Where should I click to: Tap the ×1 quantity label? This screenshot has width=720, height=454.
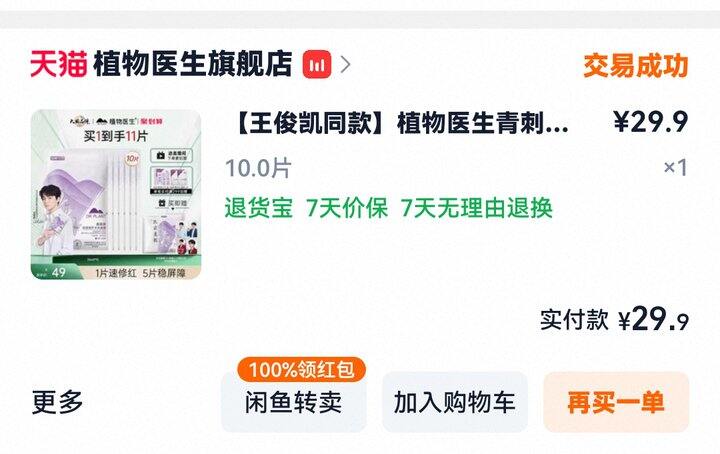675,167
